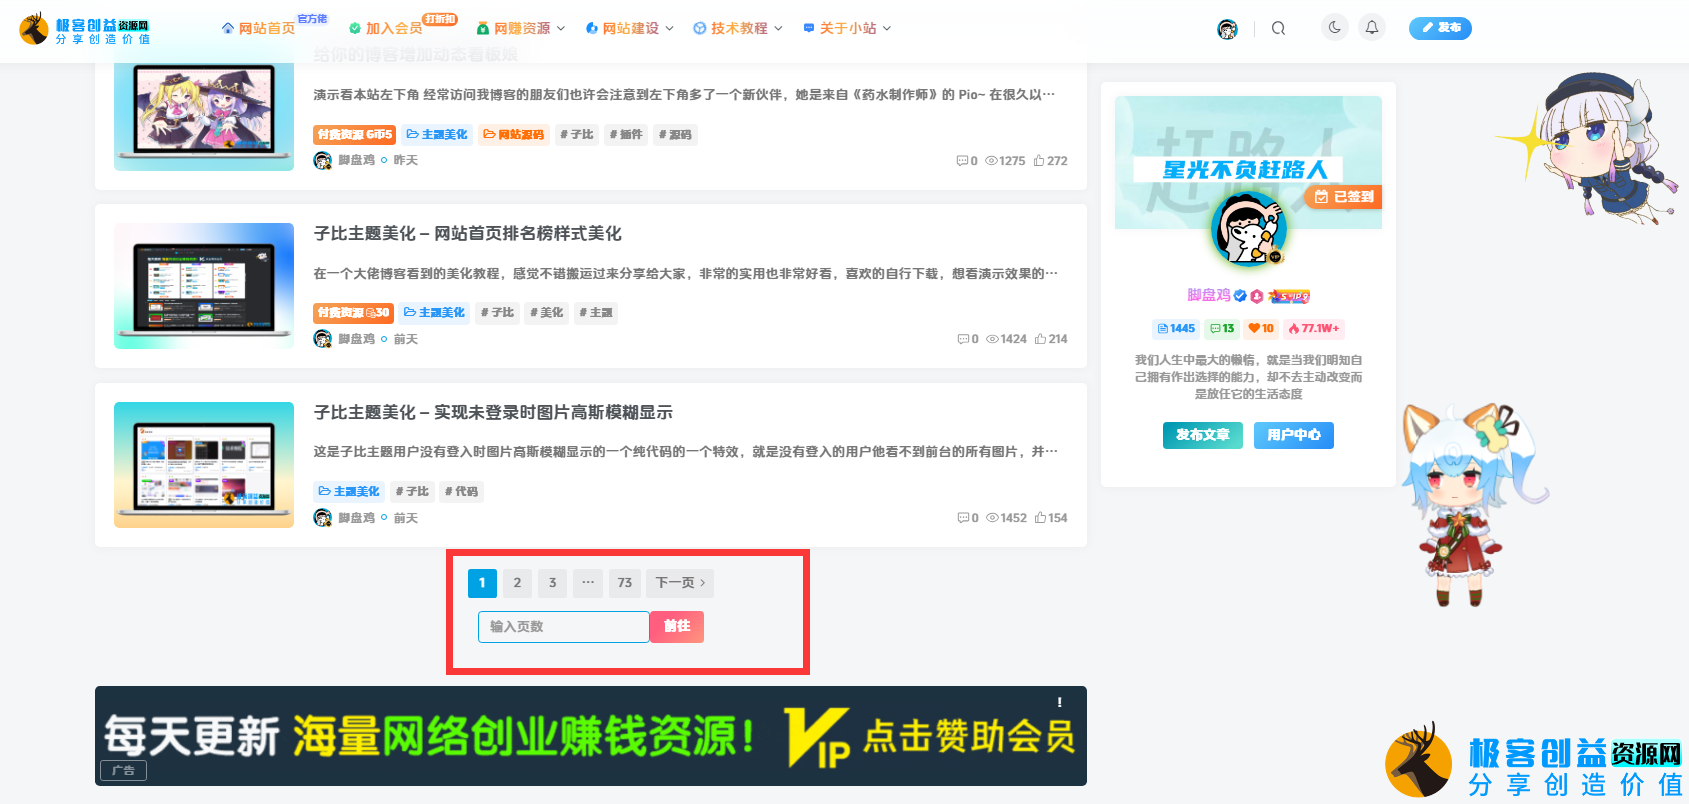Click the heart followers badge 10
This screenshot has width=1689, height=804.
point(1261,328)
